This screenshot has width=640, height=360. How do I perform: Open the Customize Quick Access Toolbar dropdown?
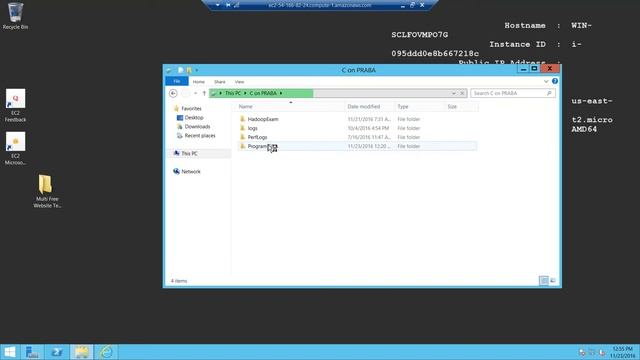196,70
